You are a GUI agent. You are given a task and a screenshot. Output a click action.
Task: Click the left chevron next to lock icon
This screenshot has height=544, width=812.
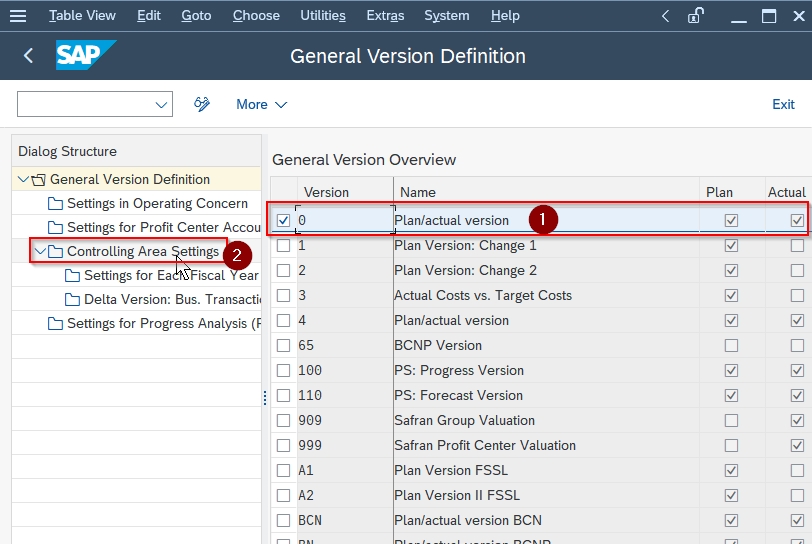click(665, 16)
